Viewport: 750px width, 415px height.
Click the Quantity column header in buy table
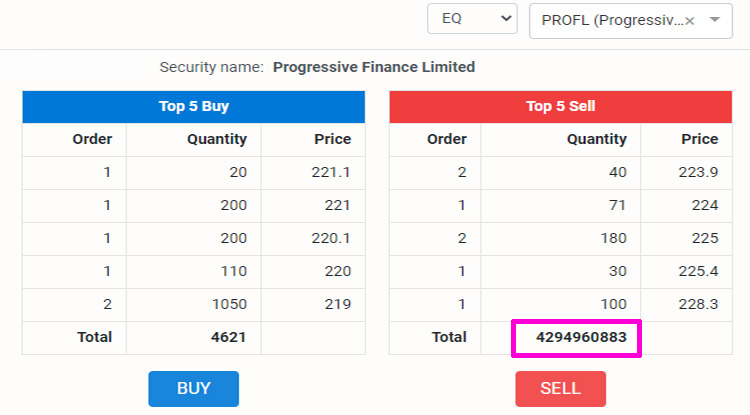pos(216,139)
